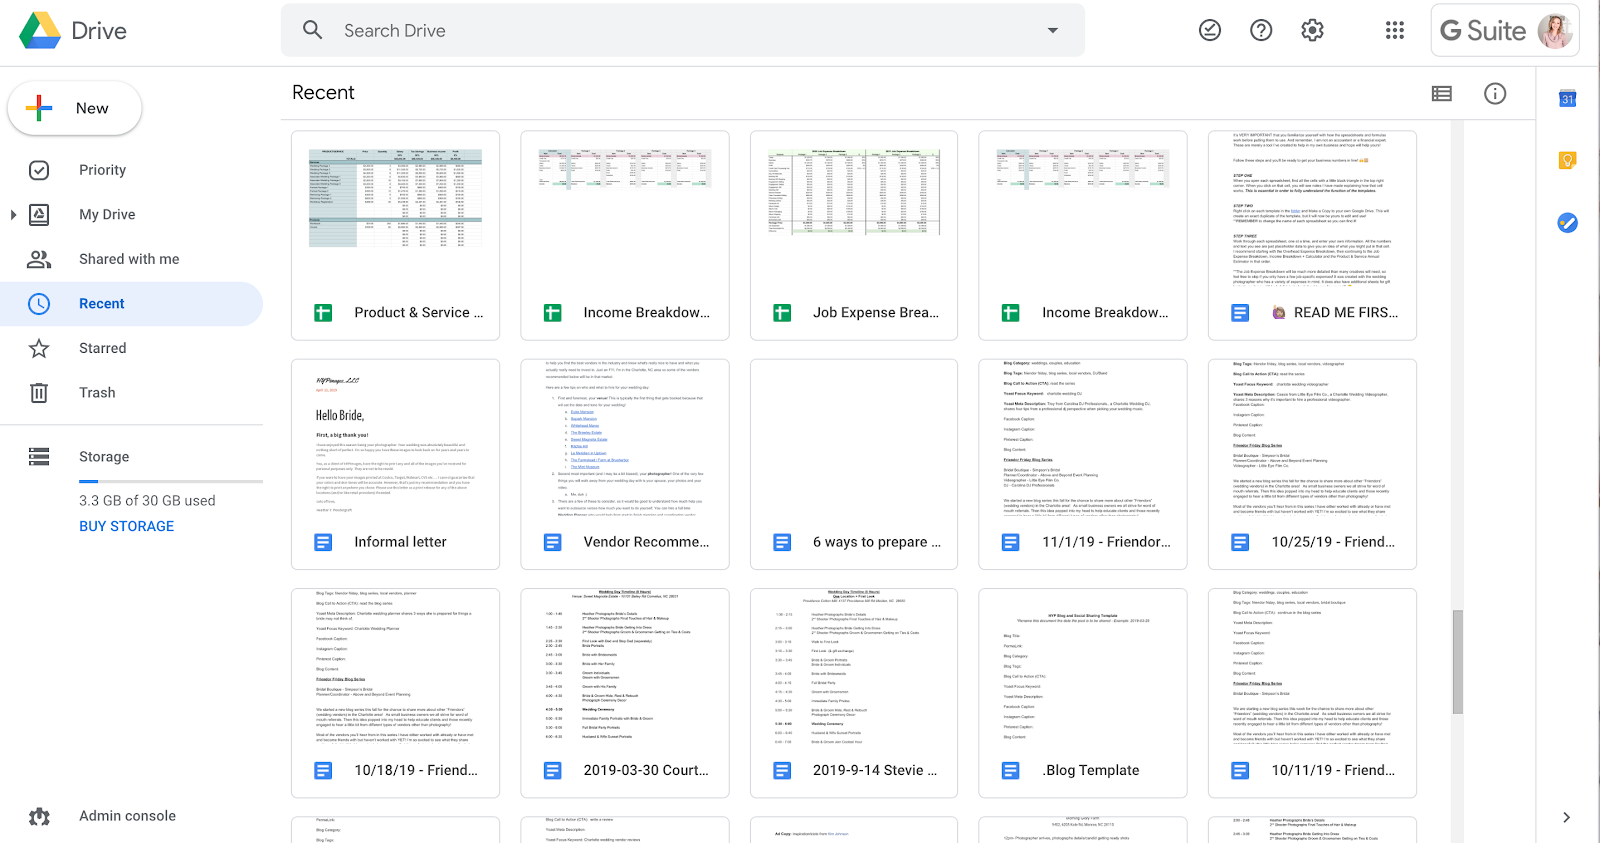This screenshot has width=1600, height=843.
Task: Click Docs icon beside .Blog Template
Action: [1011, 771]
